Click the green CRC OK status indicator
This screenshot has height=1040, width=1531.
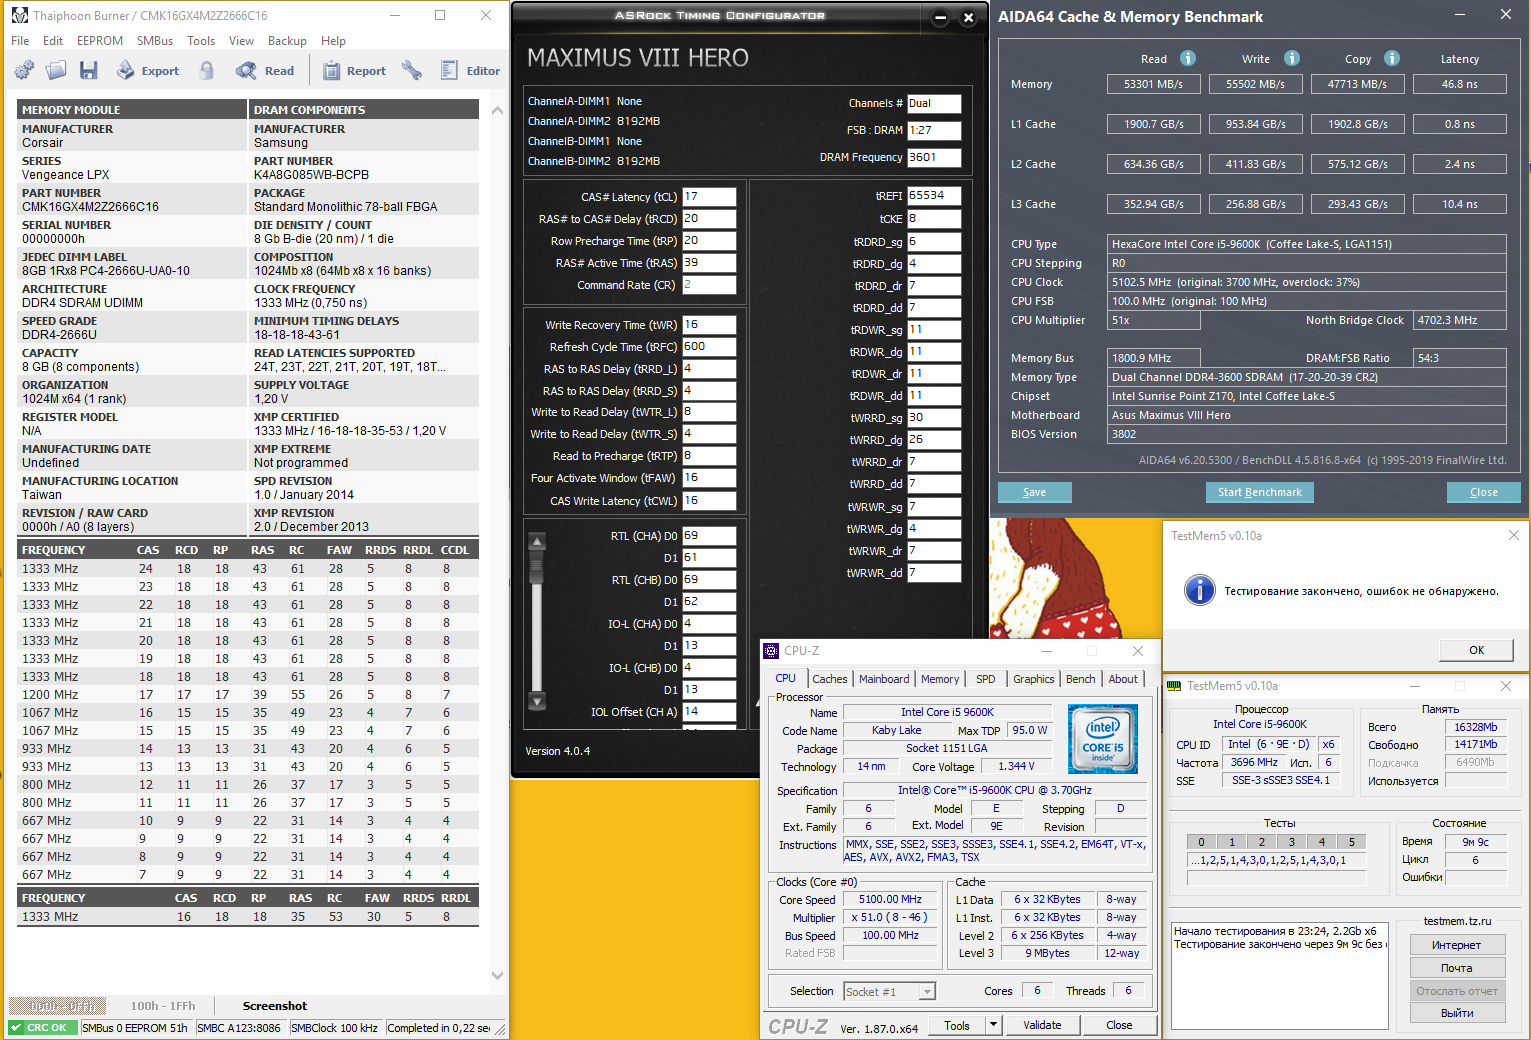(x=43, y=1028)
